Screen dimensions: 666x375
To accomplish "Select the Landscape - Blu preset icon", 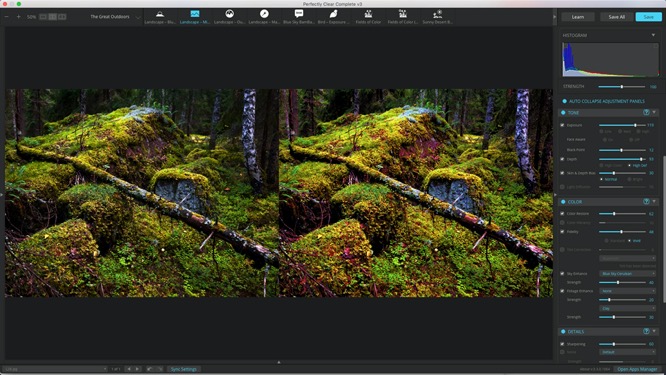I will coord(160,14).
